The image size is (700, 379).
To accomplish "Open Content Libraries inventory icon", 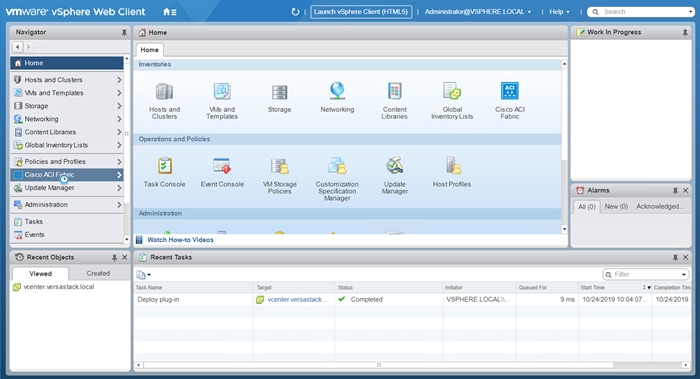I will pyautogui.click(x=395, y=91).
